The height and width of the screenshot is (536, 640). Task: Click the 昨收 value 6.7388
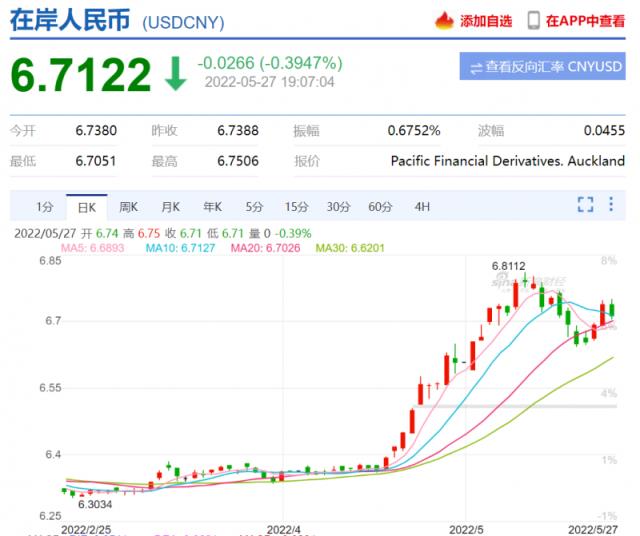(x=238, y=131)
